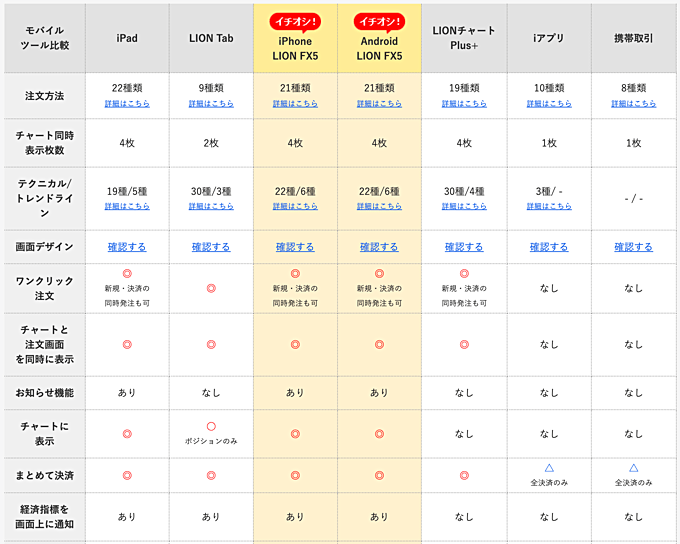This screenshot has width=680, height=544.
Task: Open LIONチャートPlus+ 19種類 details link
Action: coord(464,104)
